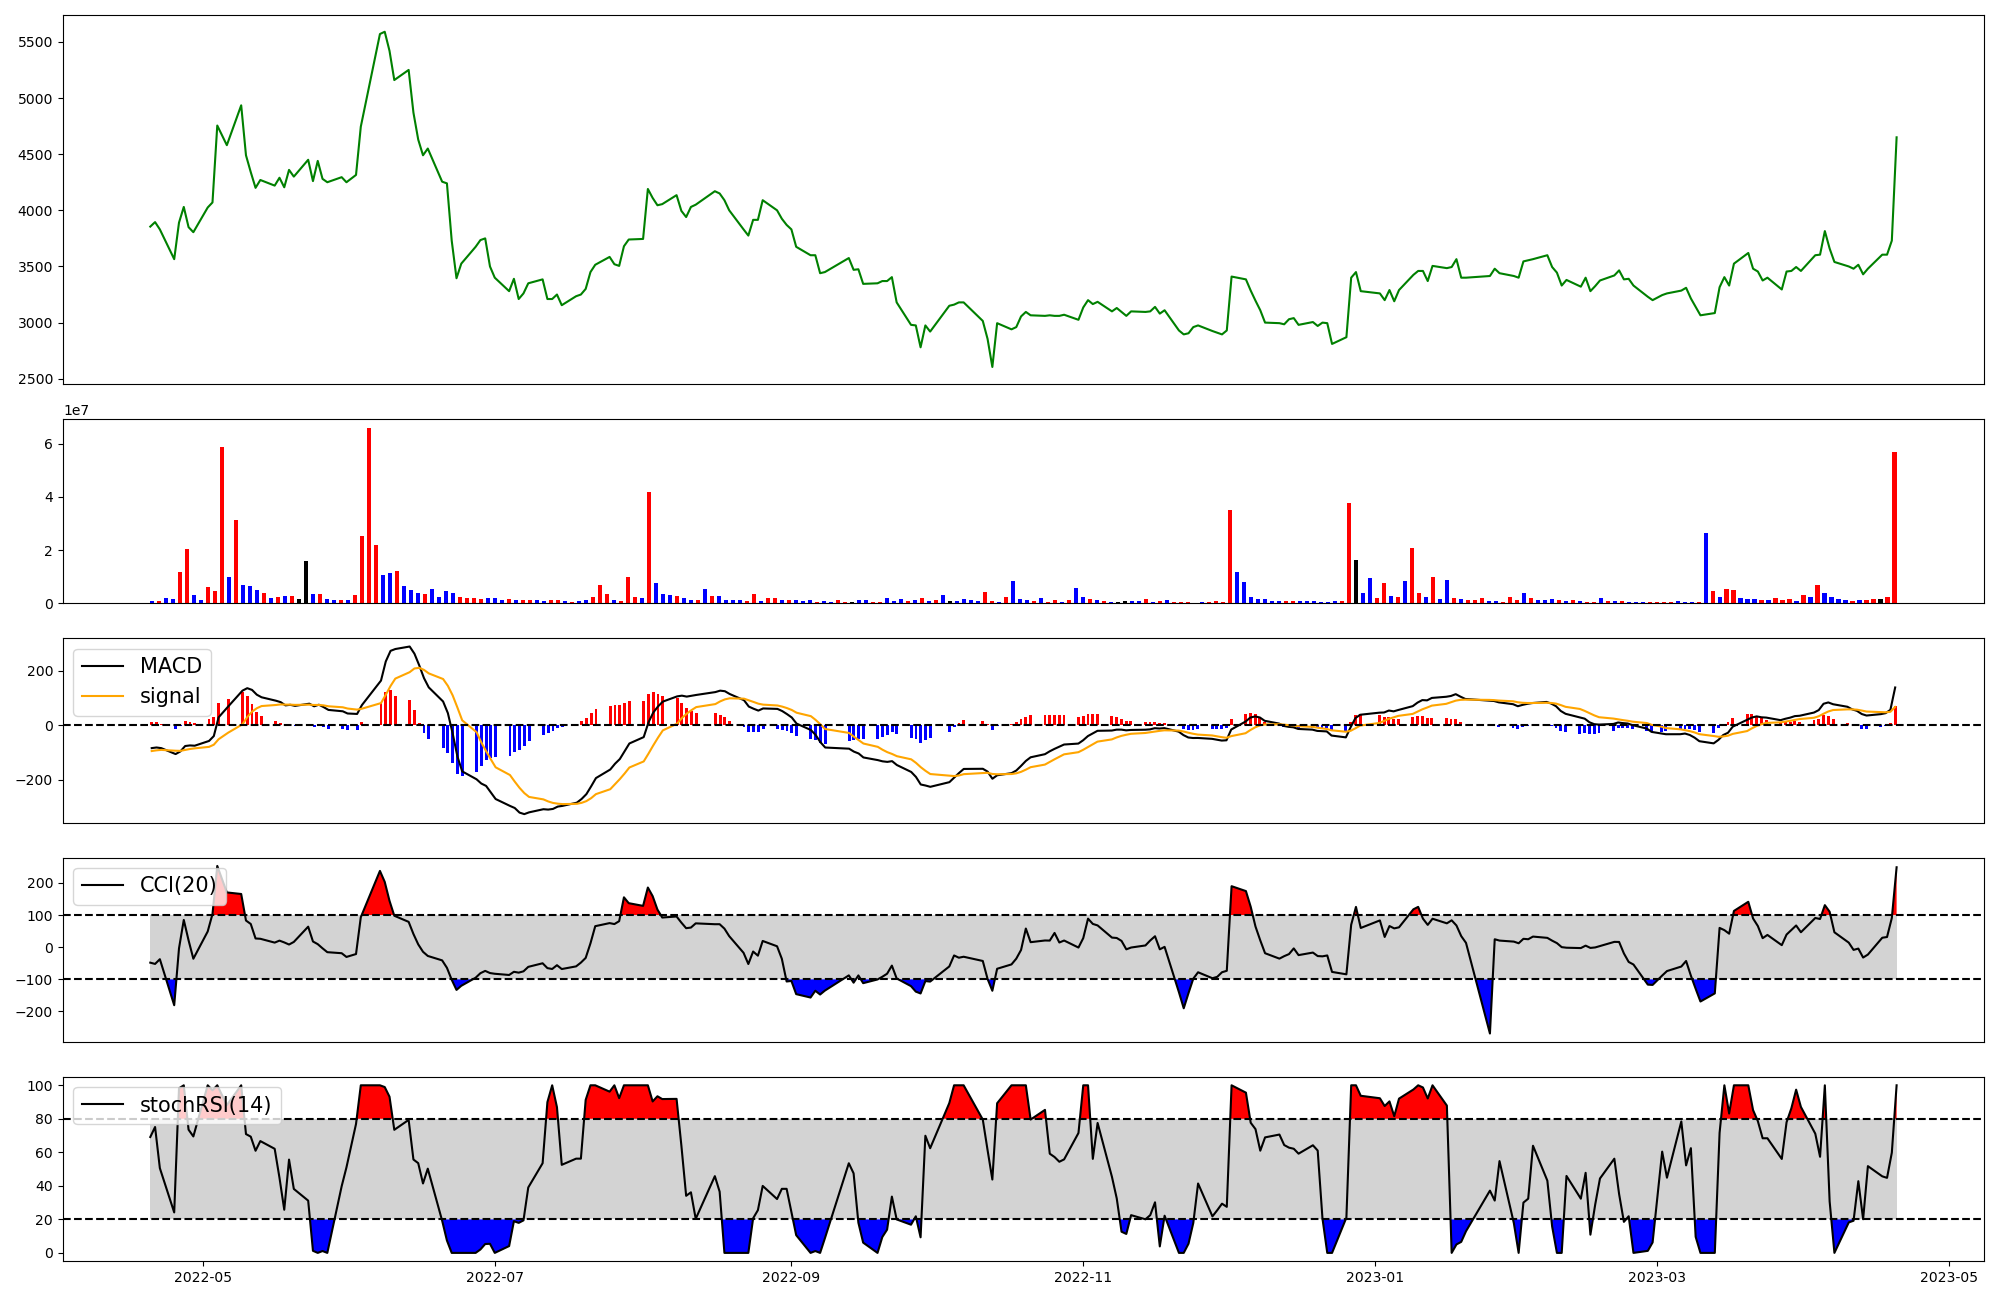Click the 2023-03 date axis label
The height and width of the screenshot is (1300, 2000).
click(x=1657, y=1277)
